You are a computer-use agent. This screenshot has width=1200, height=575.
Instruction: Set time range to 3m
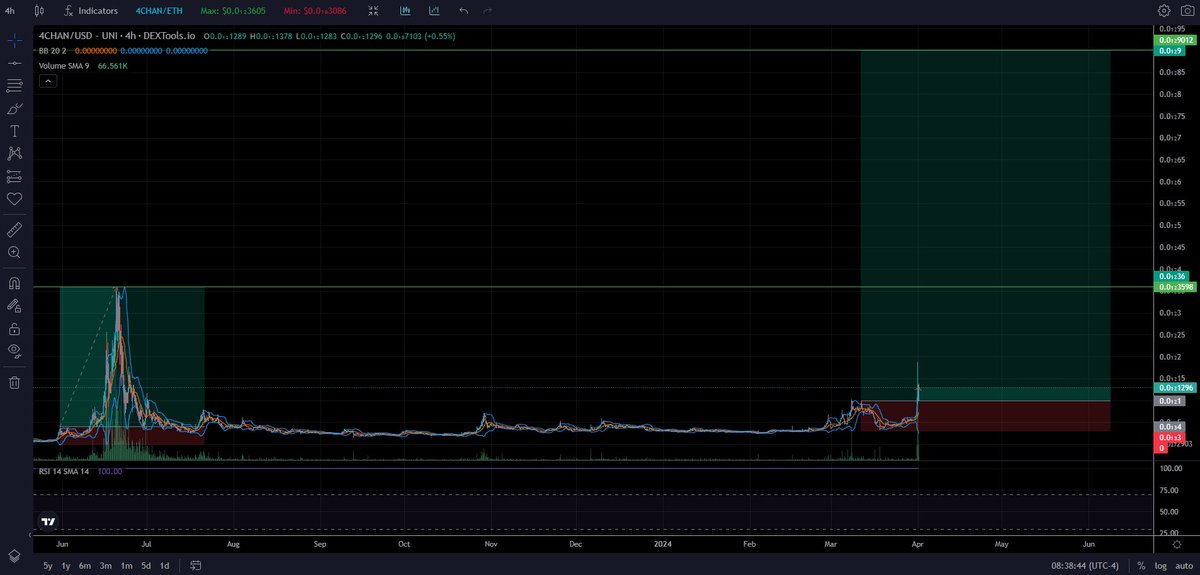(106, 566)
